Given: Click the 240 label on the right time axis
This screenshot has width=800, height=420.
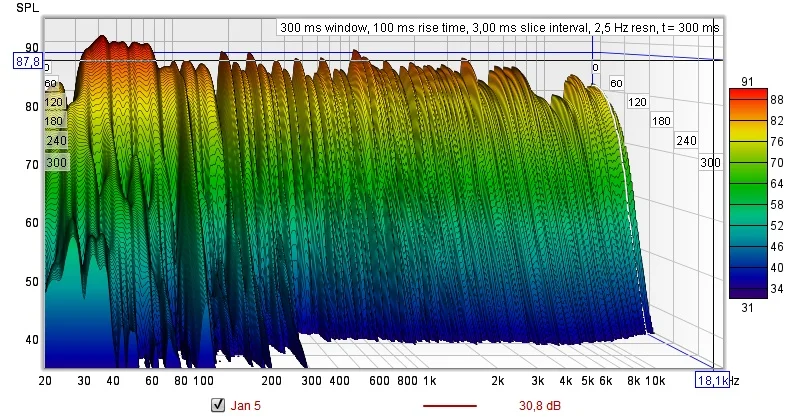Looking at the screenshot, I should [x=686, y=140].
